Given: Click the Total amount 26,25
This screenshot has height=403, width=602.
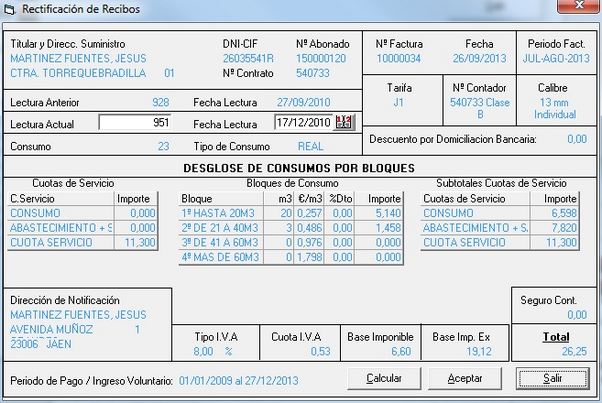Looking at the screenshot, I should coord(574,351).
